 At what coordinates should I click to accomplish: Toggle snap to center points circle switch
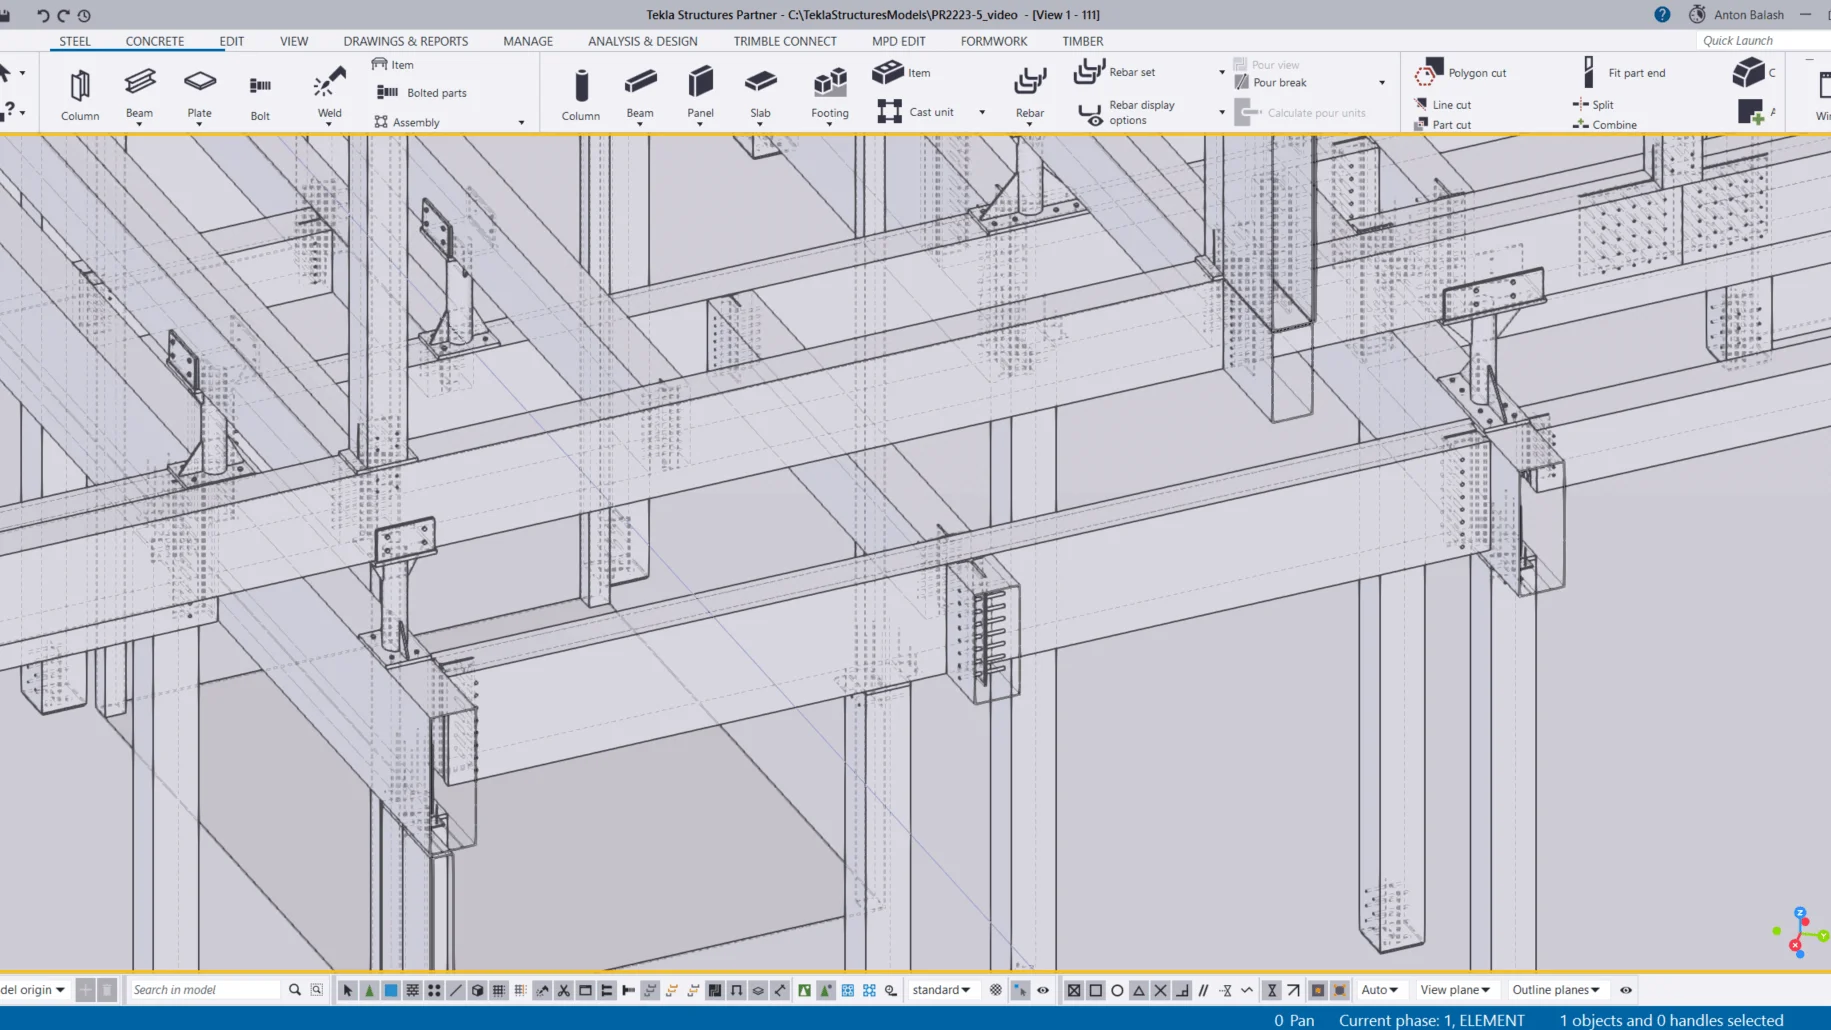coord(1117,990)
